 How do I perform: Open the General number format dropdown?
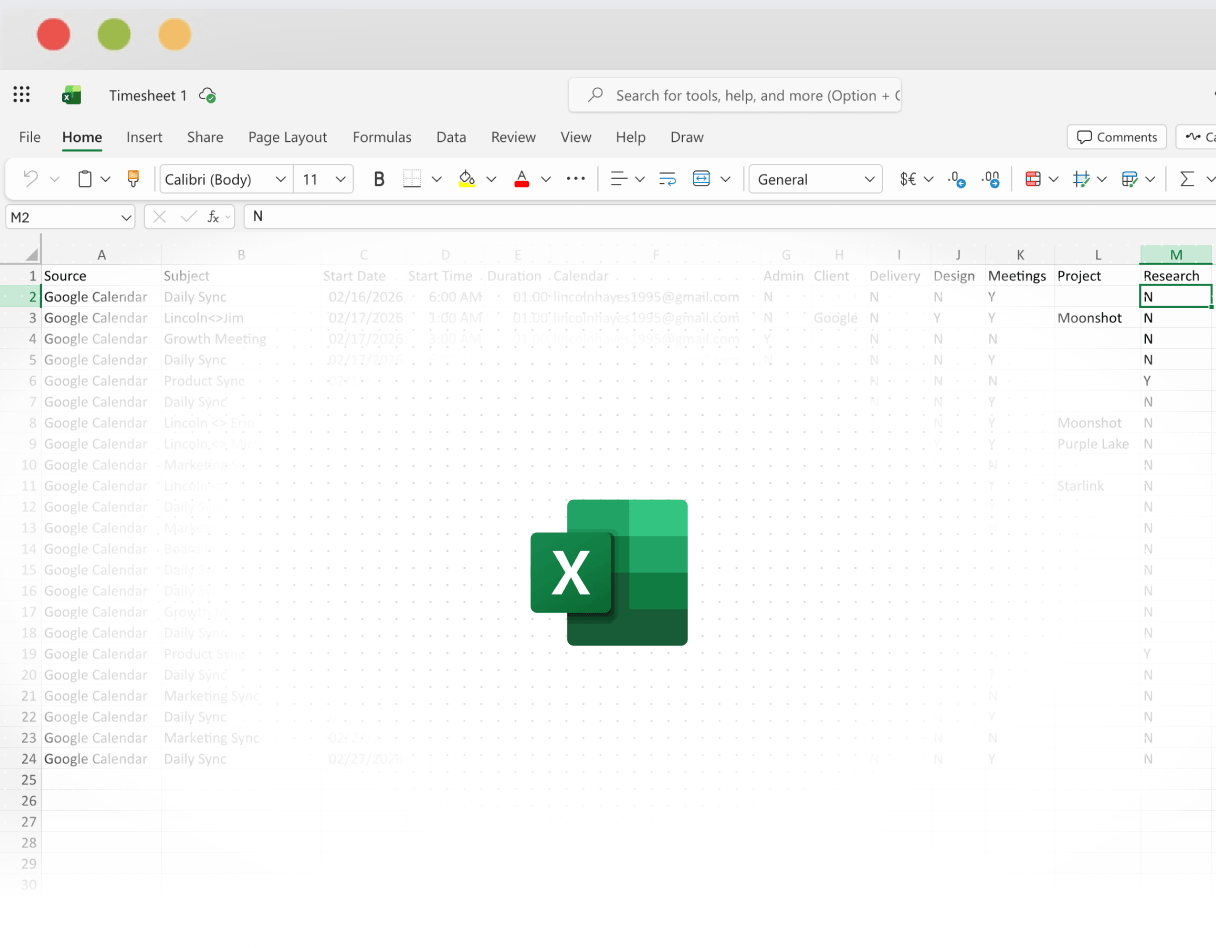[815, 178]
